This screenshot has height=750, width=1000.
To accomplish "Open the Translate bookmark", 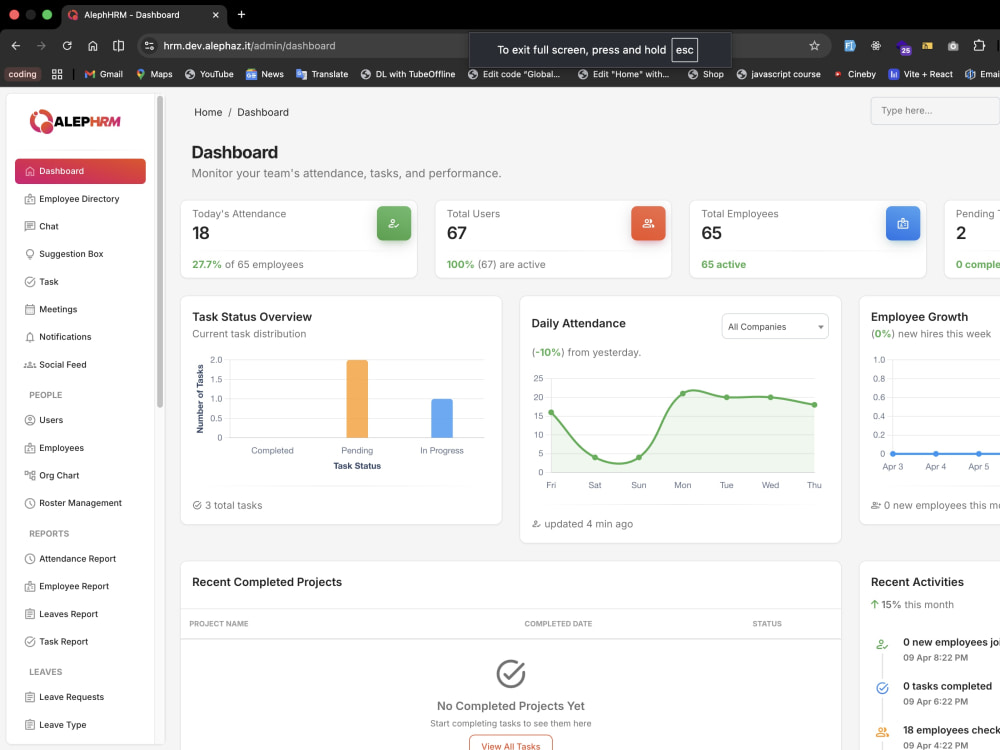I will click(322, 74).
